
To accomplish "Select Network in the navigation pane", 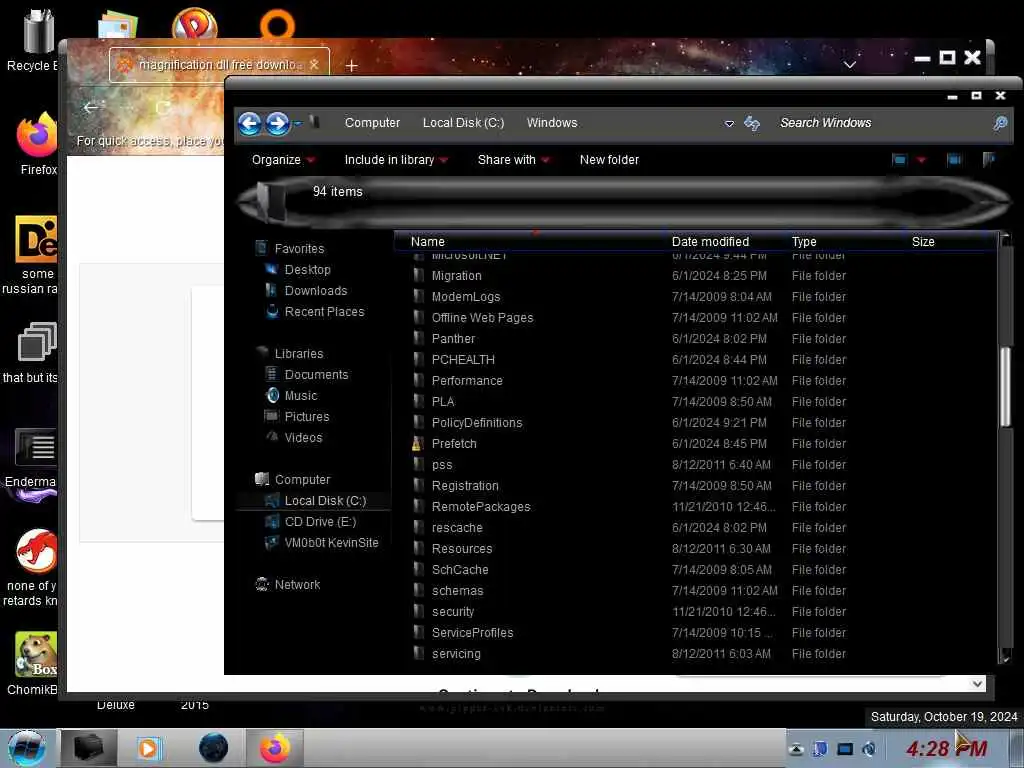I will click(x=297, y=584).
